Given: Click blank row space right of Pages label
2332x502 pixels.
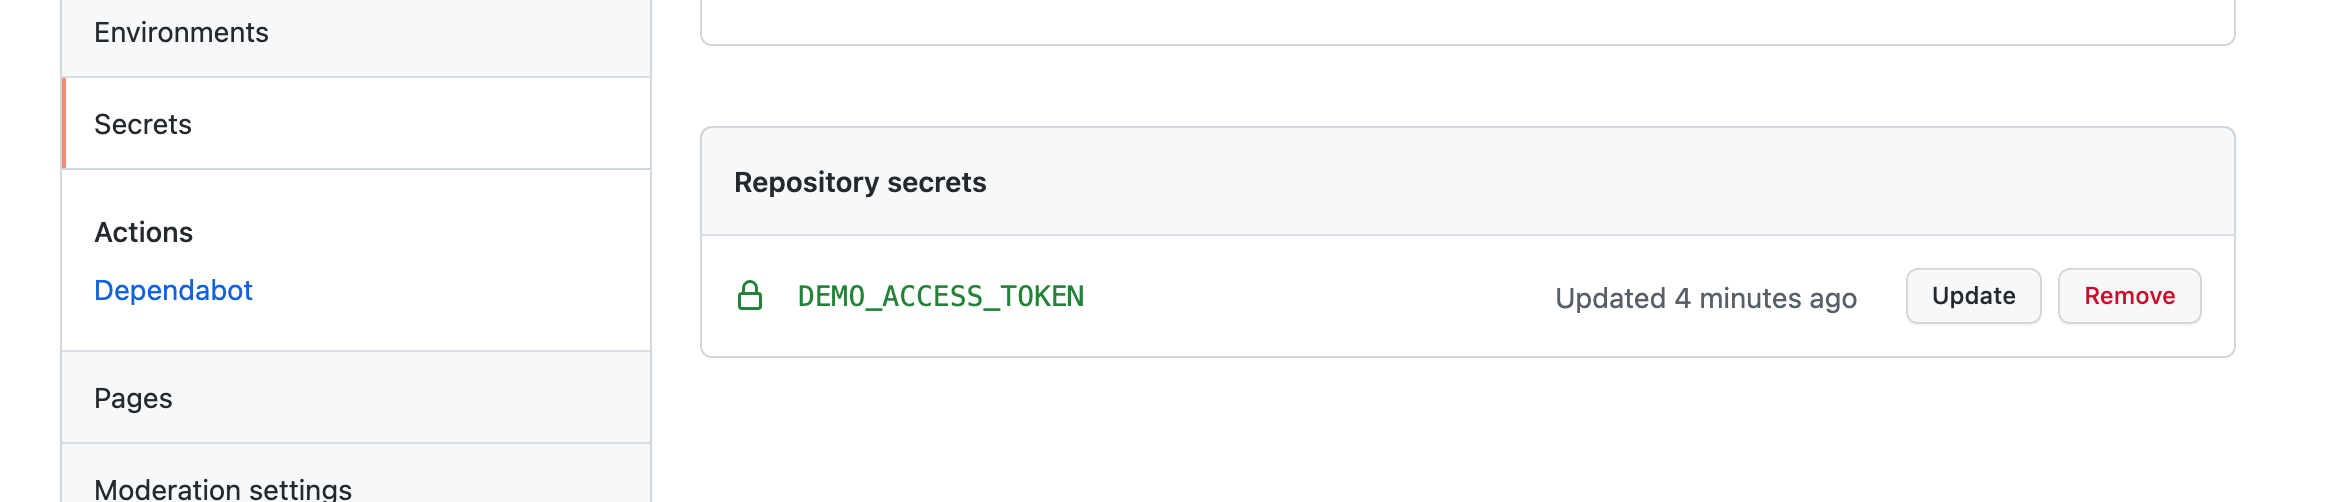Looking at the screenshot, I should click(x=412, y=398).
